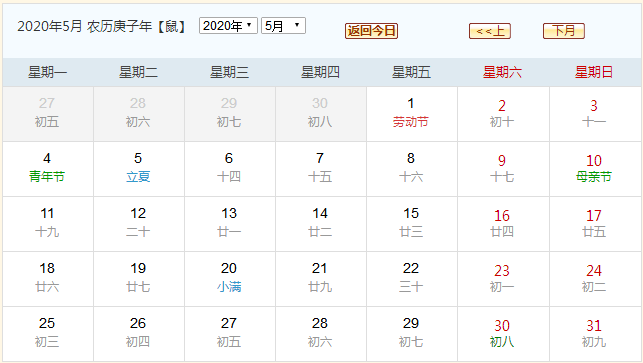The width and height of the screenshot is (643, 363).
Task: Select May 29 初七 in last row
Action: click(412, 334)
